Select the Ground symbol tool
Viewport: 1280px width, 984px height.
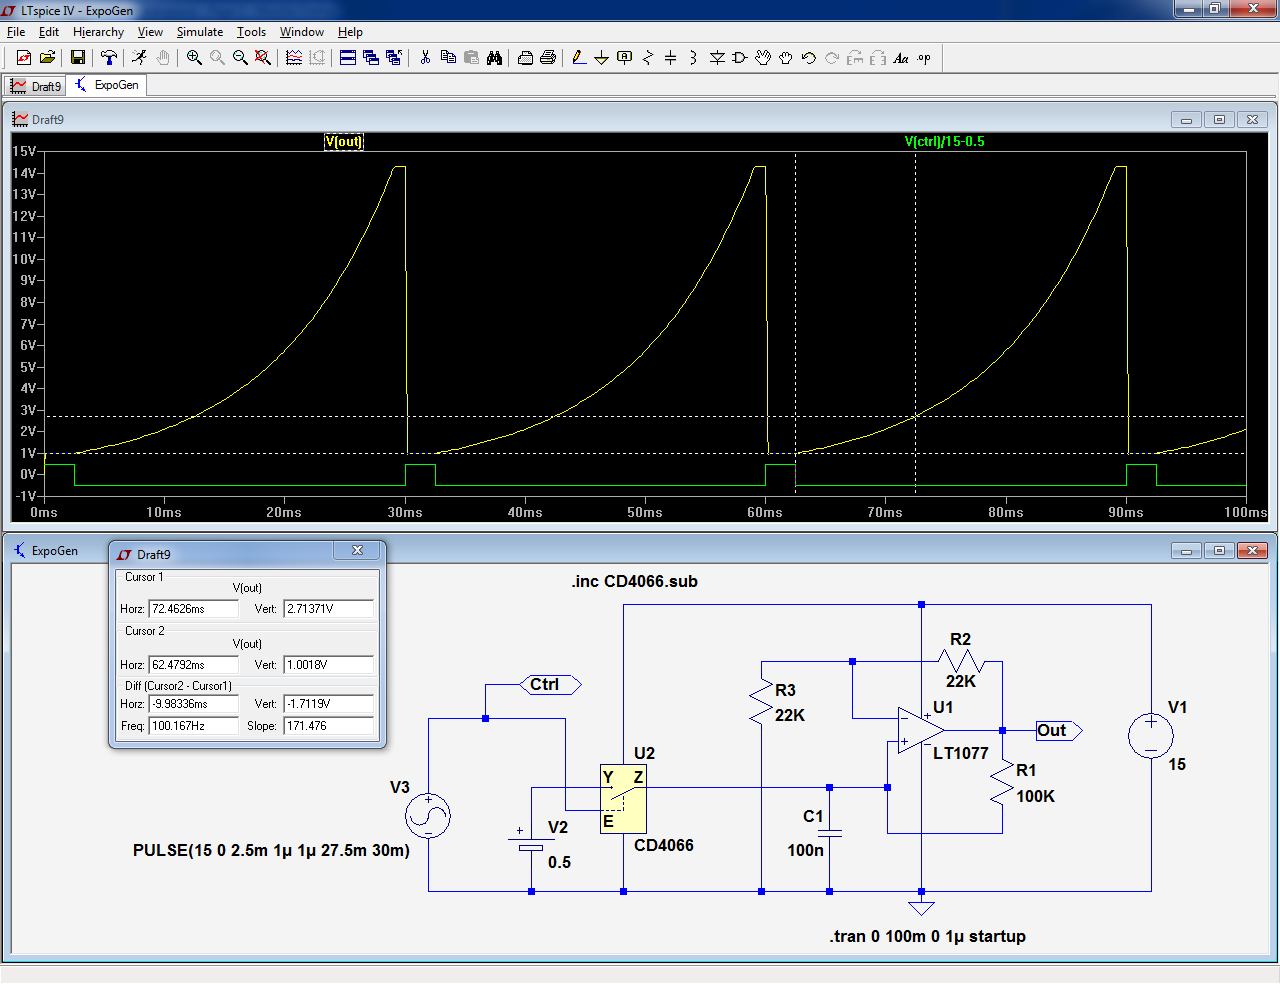(x=601, y=58)
